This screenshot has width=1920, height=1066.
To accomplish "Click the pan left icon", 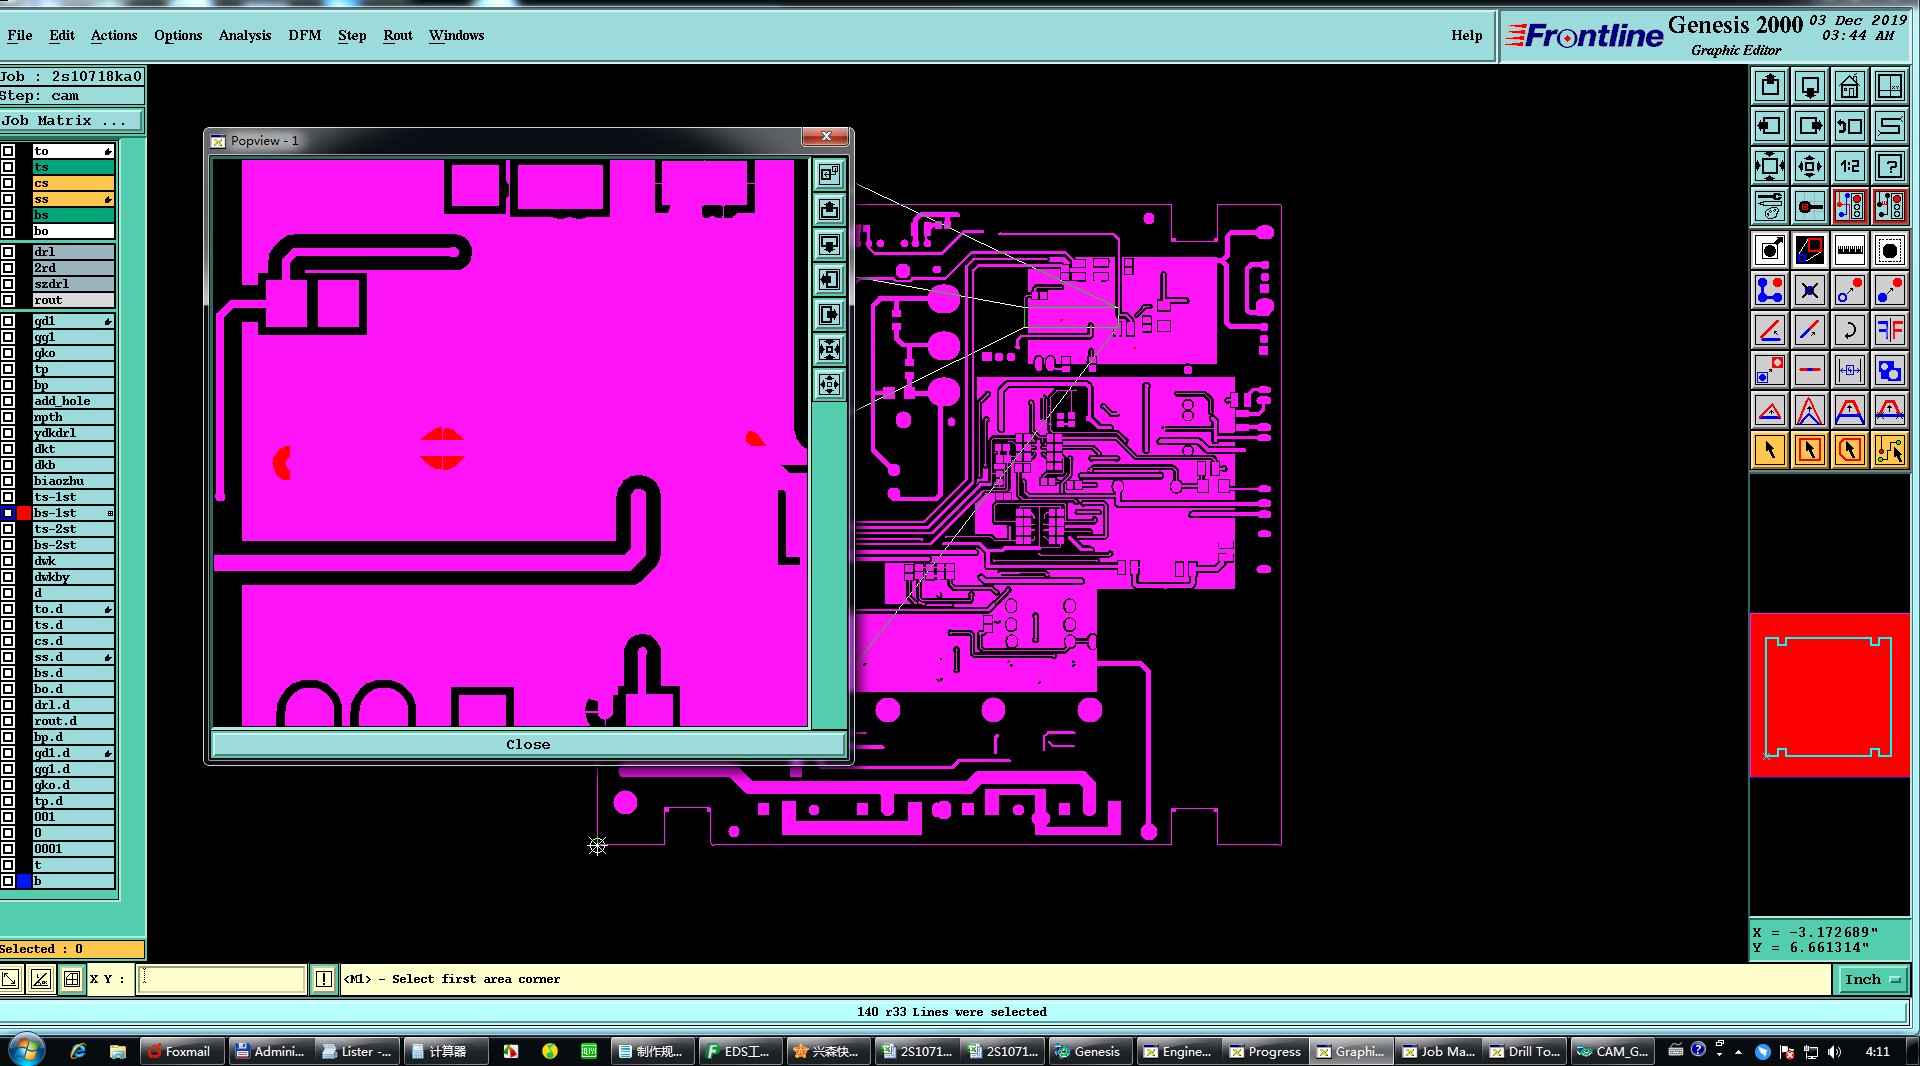I will click(x=1770, y=126).
